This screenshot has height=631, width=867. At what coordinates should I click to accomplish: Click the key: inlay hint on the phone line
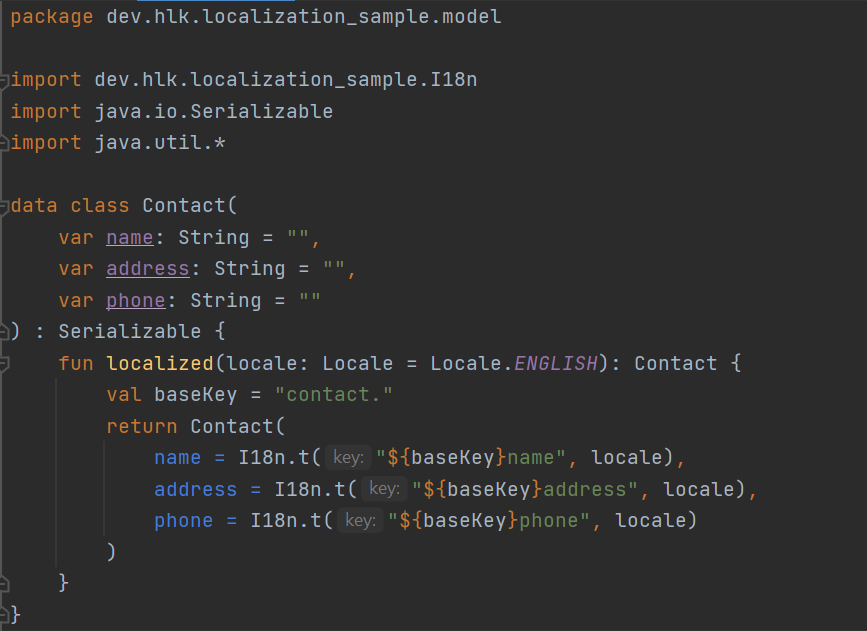click(360, 521)
